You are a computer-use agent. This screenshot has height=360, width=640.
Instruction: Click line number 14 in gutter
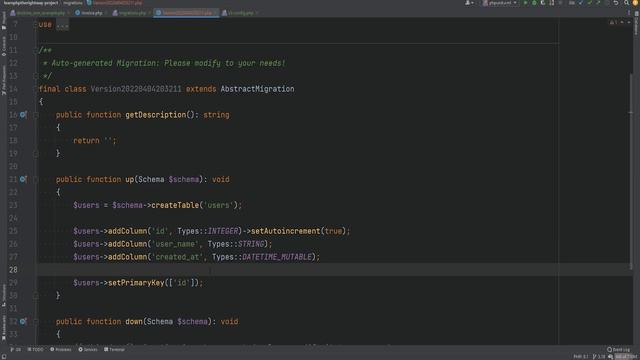(x=13, y=89)
